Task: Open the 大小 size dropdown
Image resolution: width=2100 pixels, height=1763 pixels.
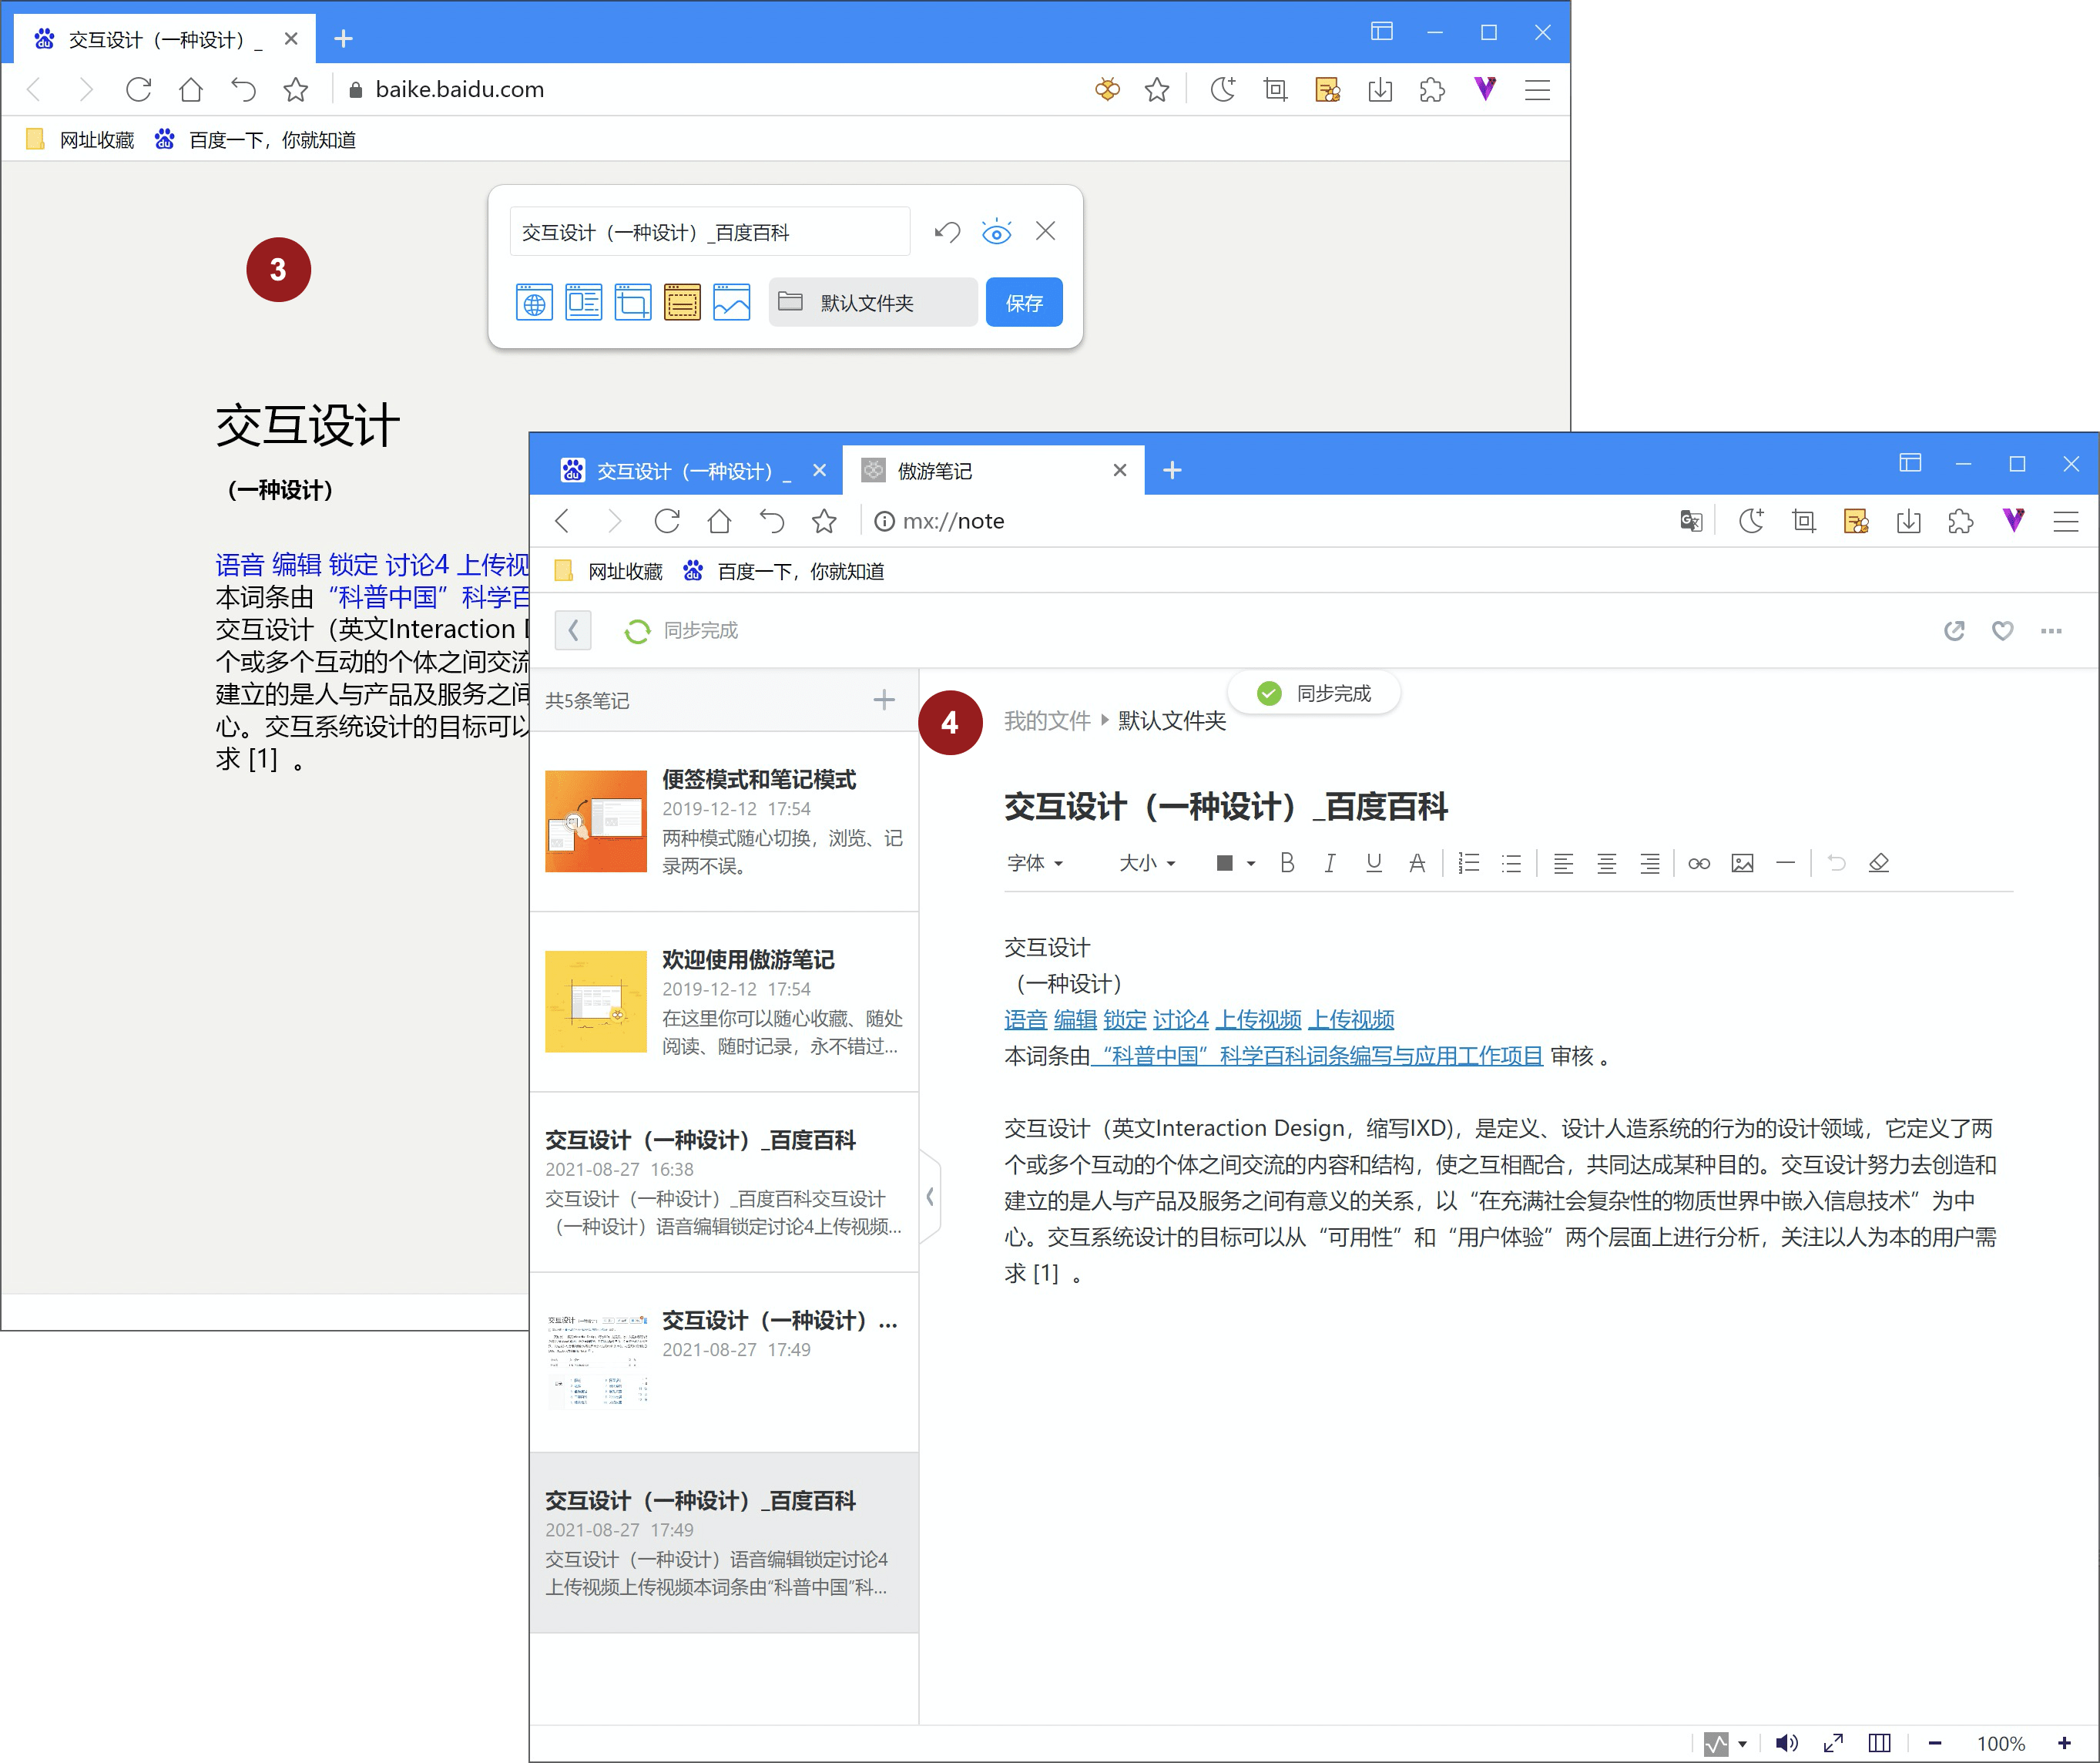Action: pyautogui.click(x=1146, y=863)
